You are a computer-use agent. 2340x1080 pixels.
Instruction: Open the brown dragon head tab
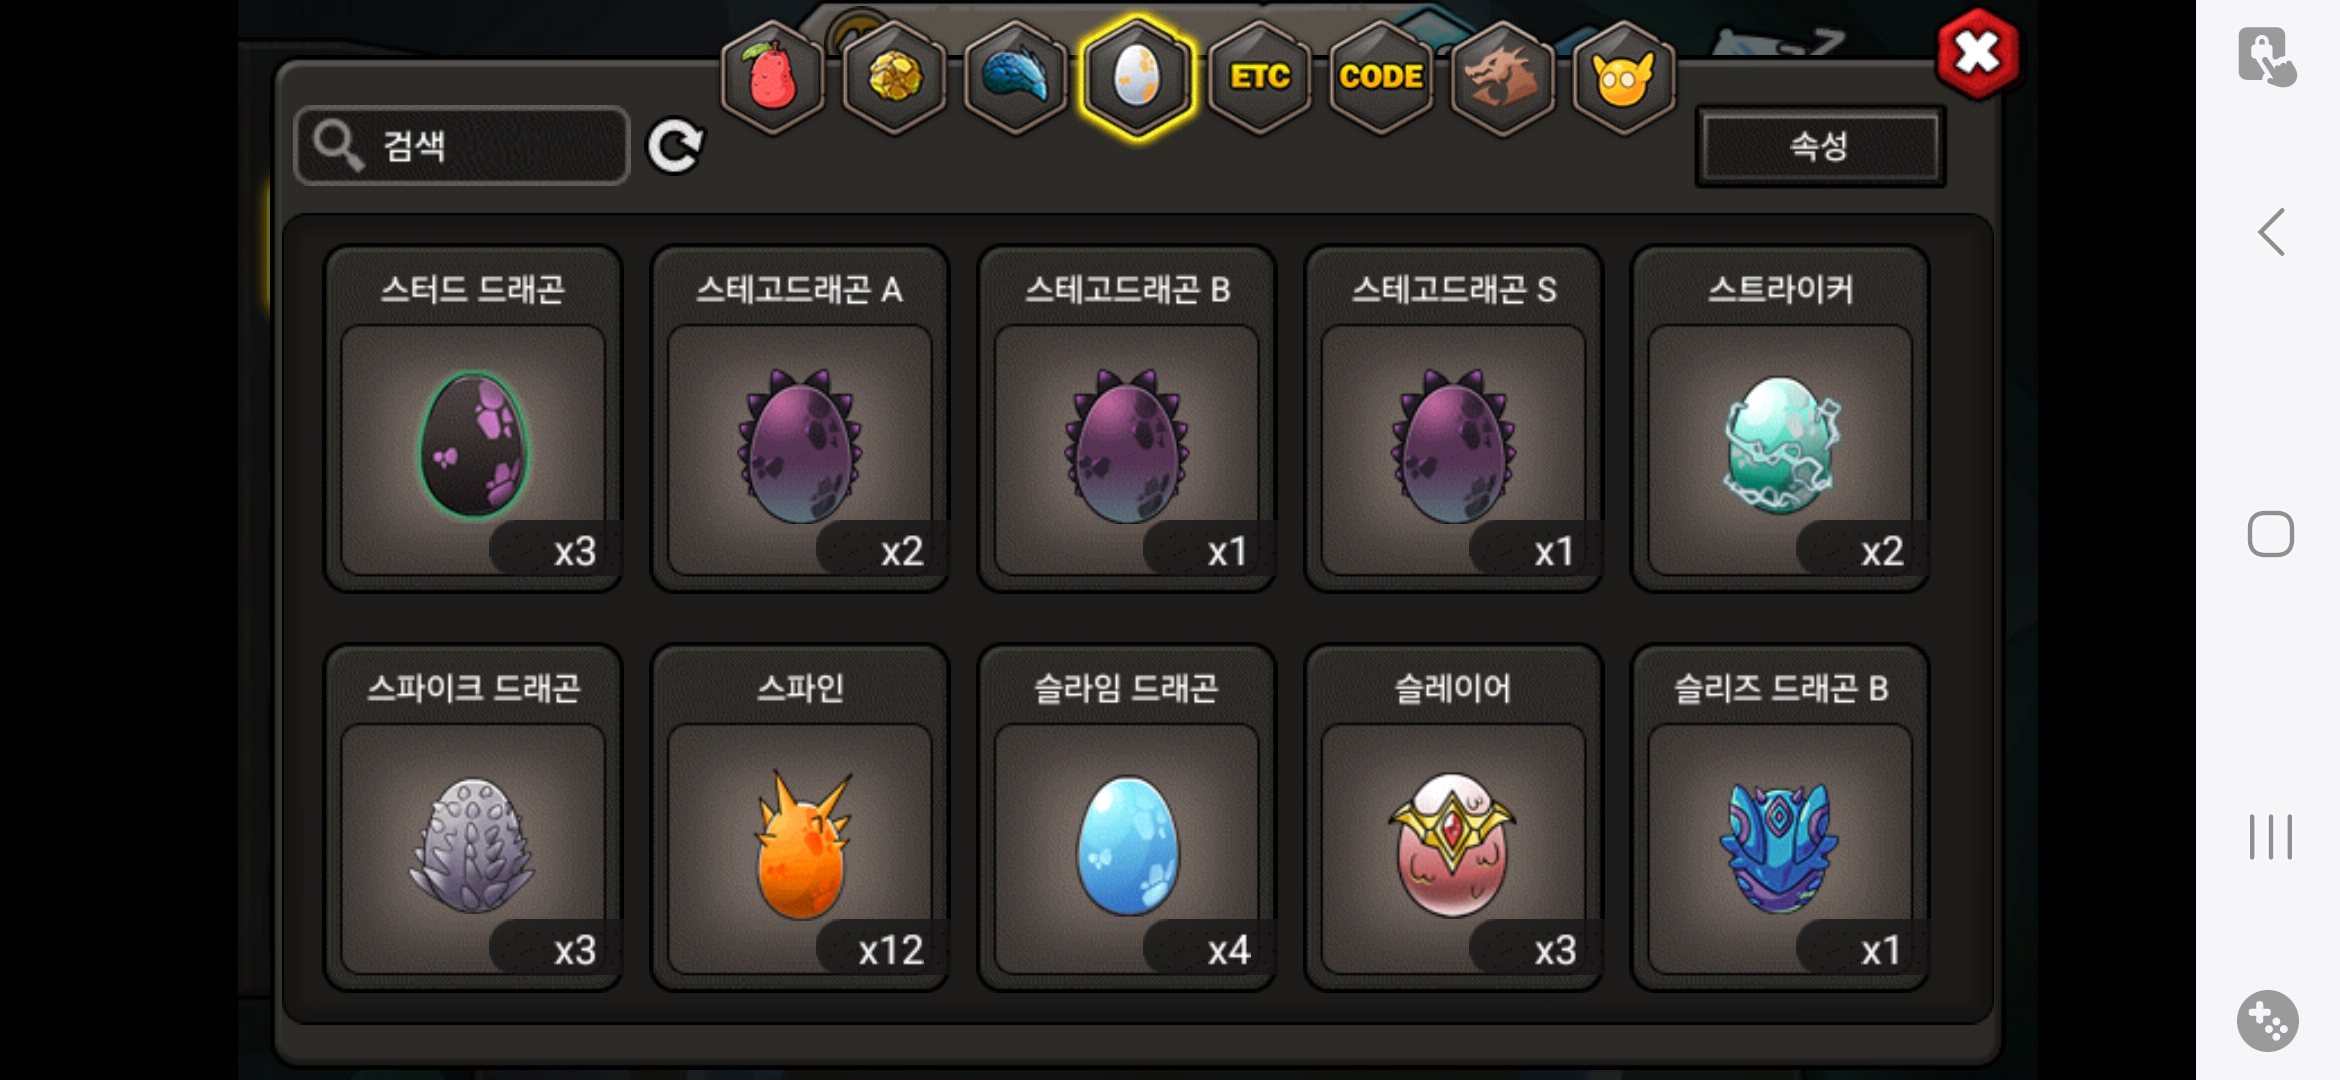(x=1502, y=78)
